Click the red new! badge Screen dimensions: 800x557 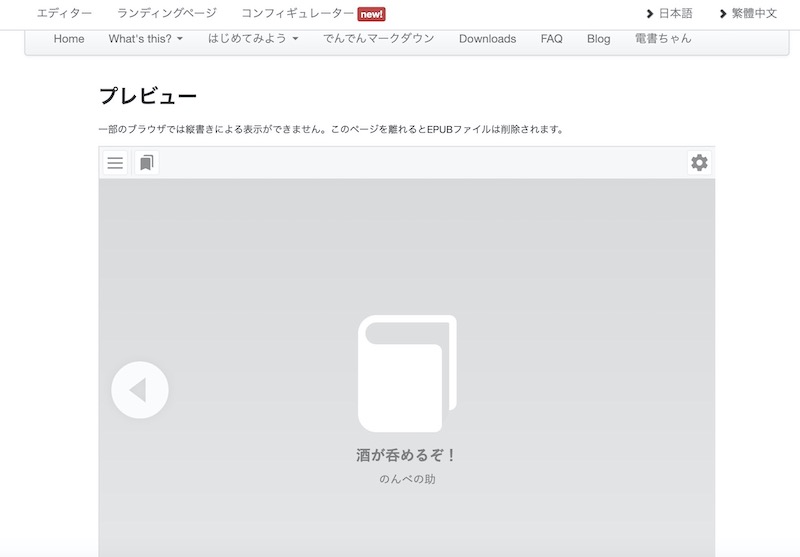point(371,14)
